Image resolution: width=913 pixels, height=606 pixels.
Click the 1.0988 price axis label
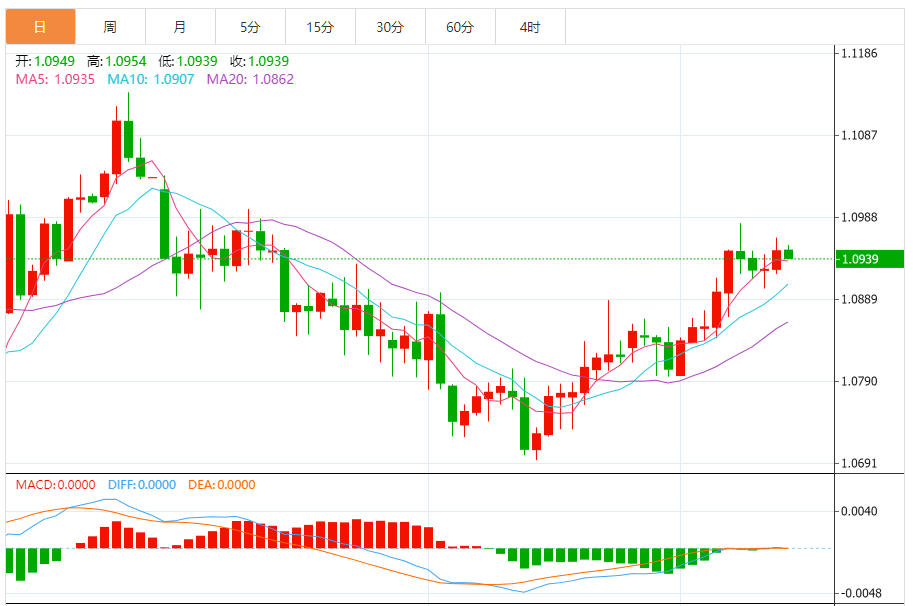click(859, 217)
